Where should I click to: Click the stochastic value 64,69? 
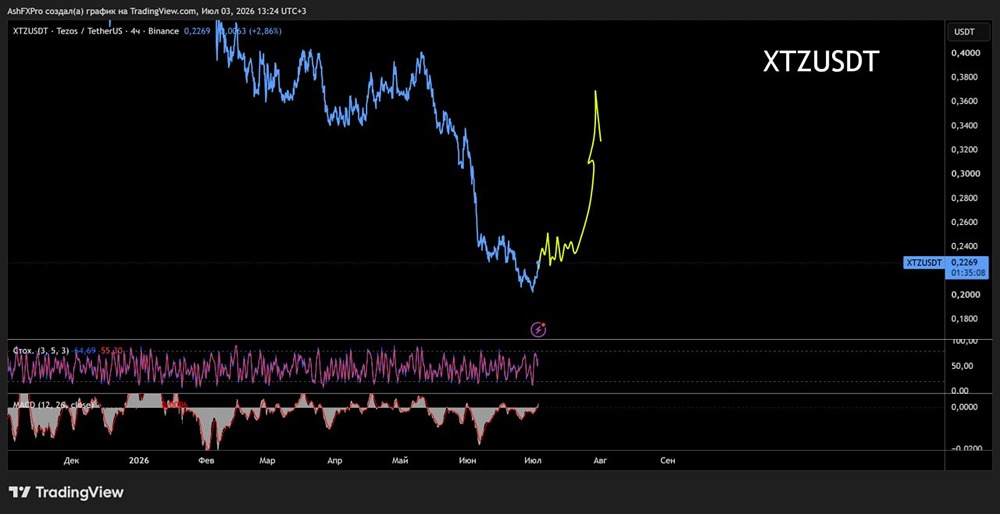coord(85,351)
